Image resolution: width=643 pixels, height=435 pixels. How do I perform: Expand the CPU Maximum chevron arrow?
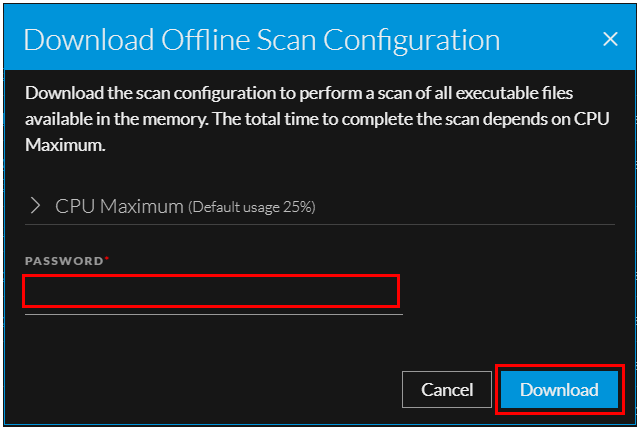point(36,206)
